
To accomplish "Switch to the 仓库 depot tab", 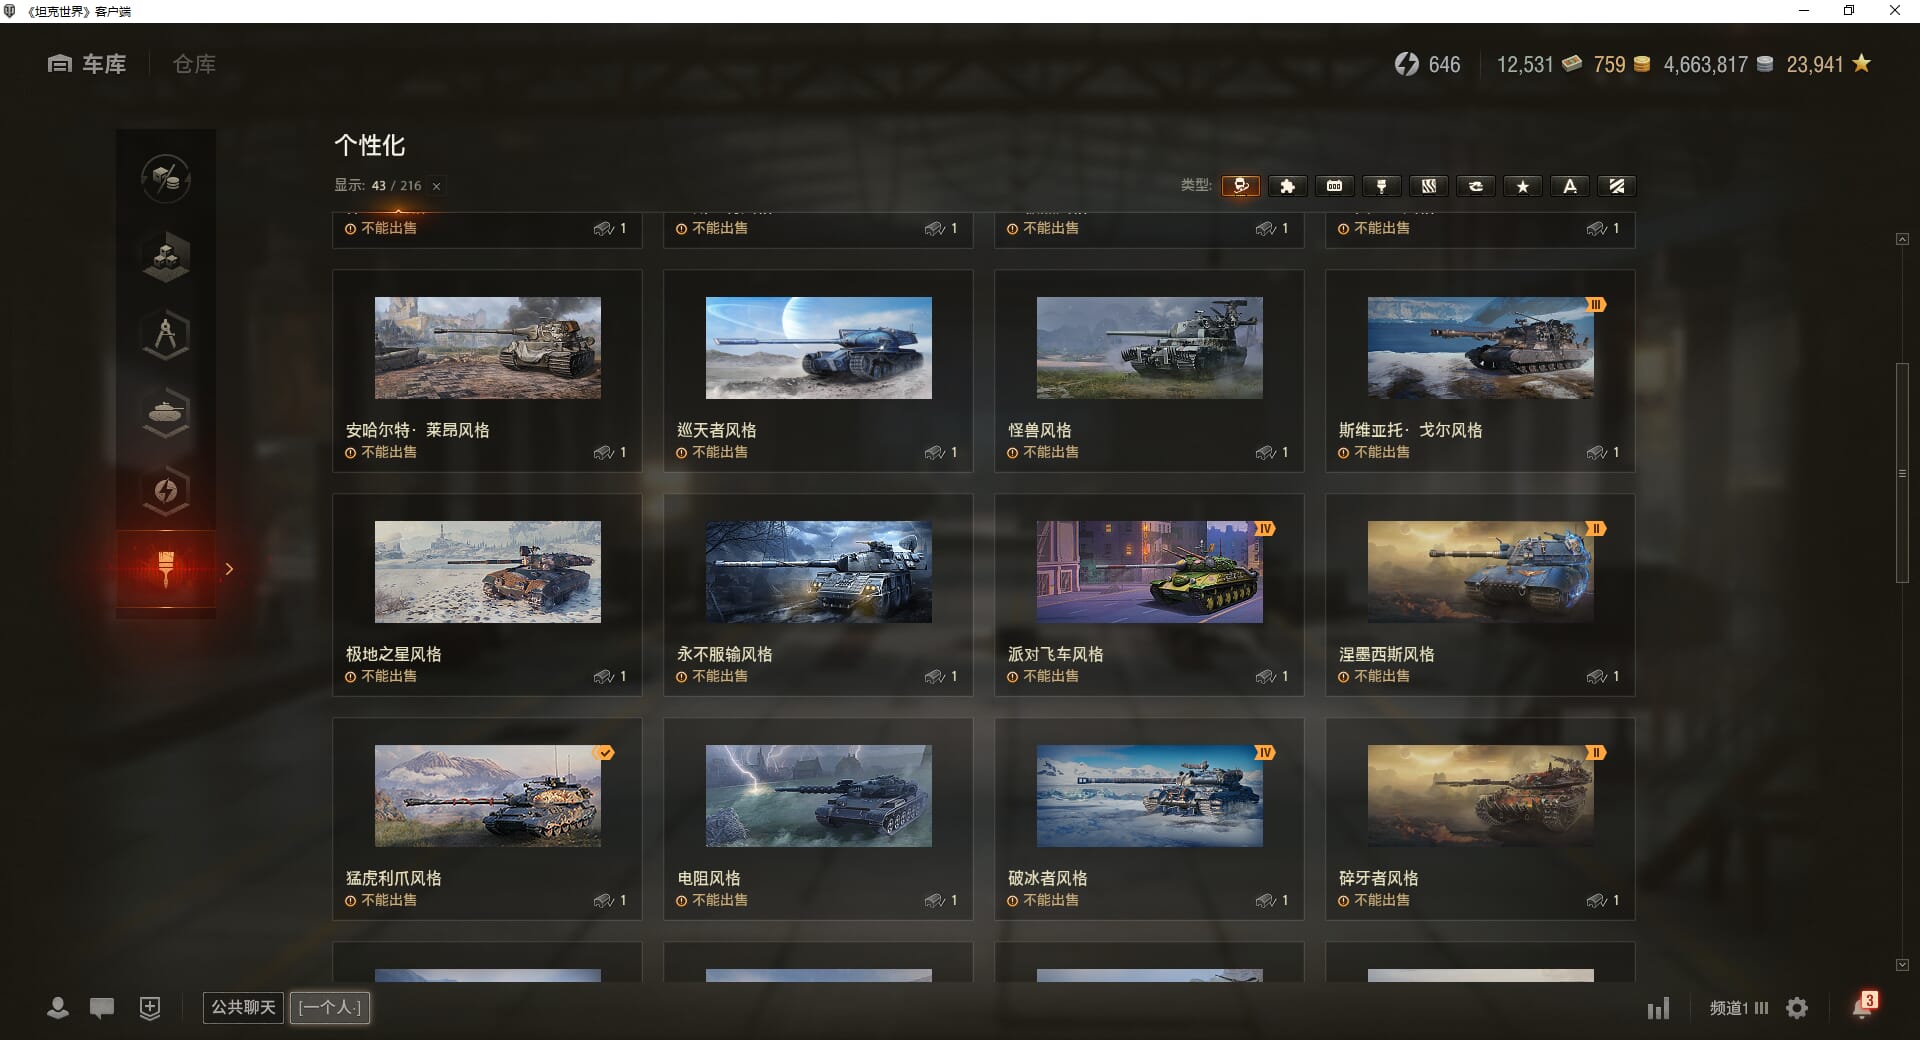I will pos(194,64).
